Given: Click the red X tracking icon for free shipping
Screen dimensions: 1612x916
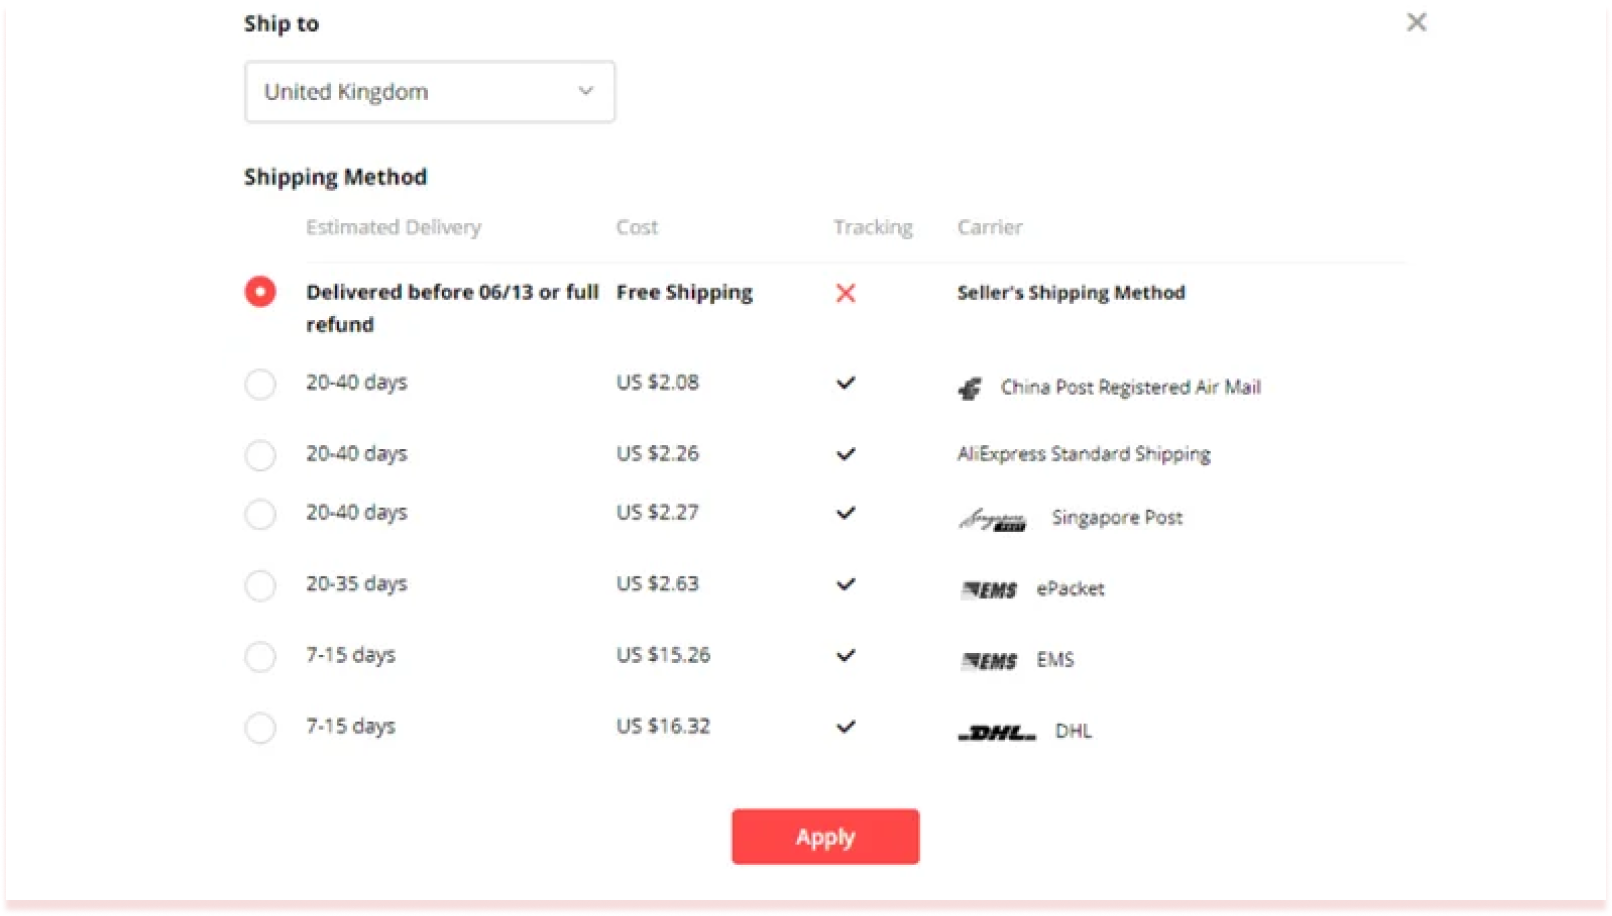Looking at the screenshot, I should coord(846,293).
